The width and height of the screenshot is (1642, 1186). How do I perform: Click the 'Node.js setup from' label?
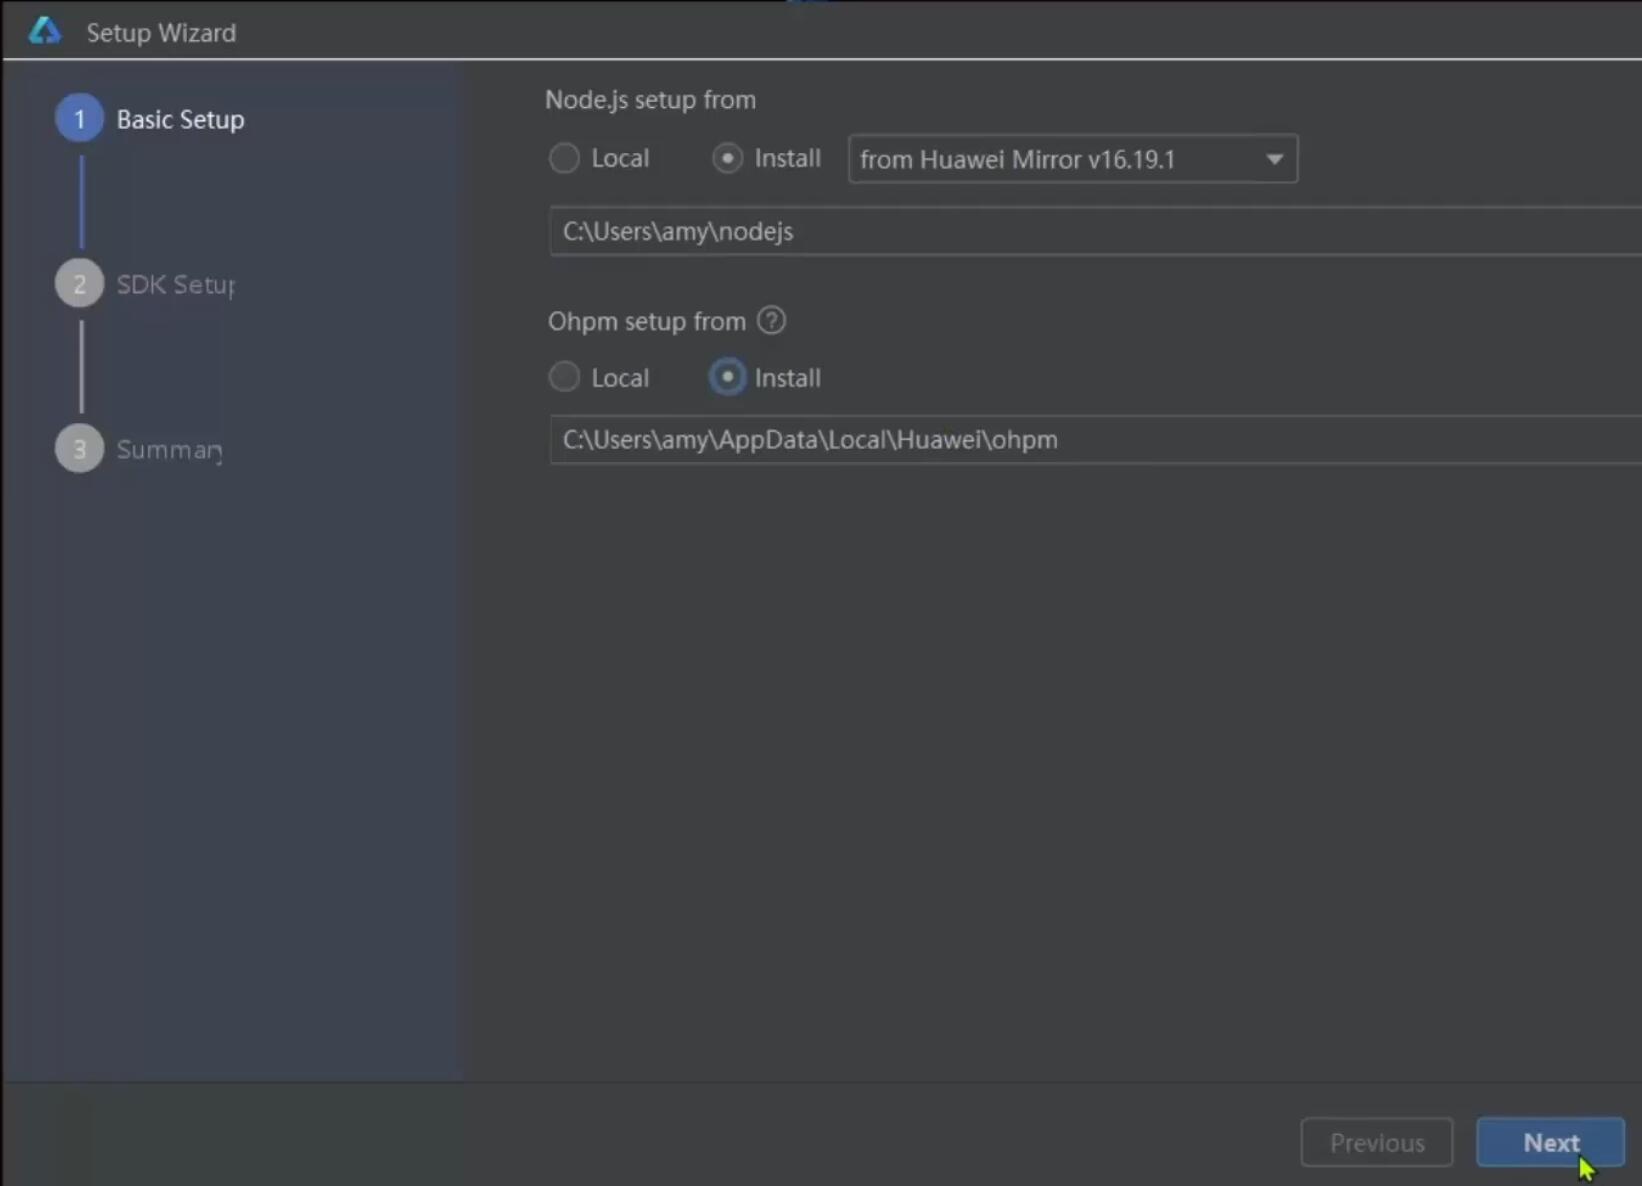tap(650, 100)
